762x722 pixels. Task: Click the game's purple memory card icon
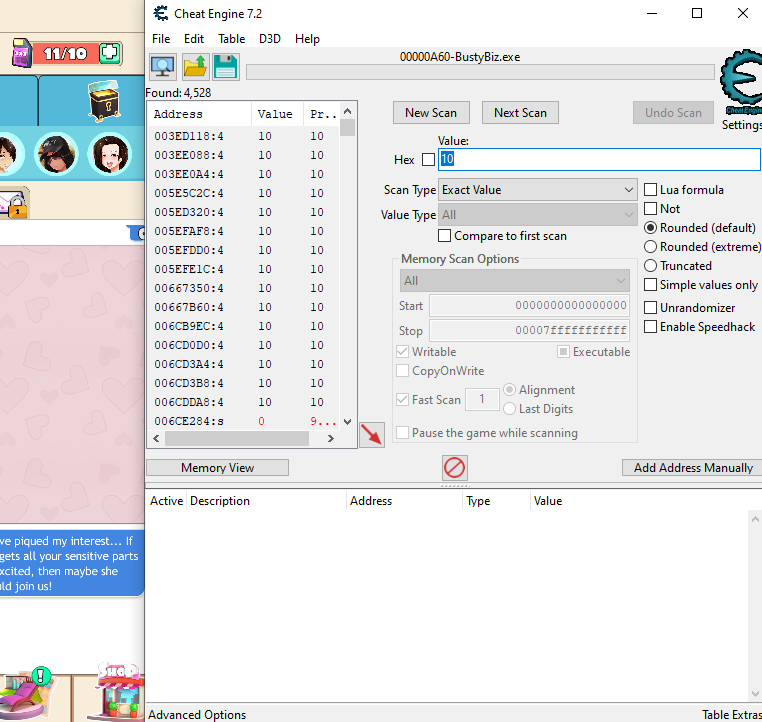click(21, 53)
